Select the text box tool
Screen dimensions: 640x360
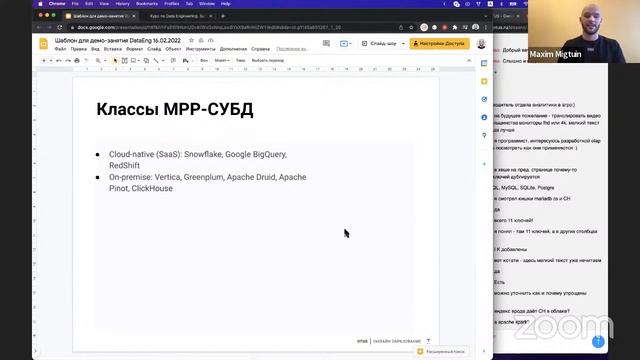coord(124,60)
